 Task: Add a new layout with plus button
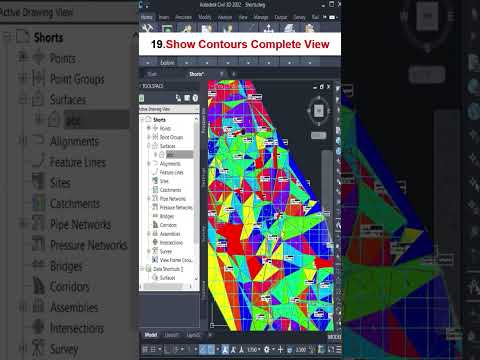pyautogui.click(x=210, y=335)
